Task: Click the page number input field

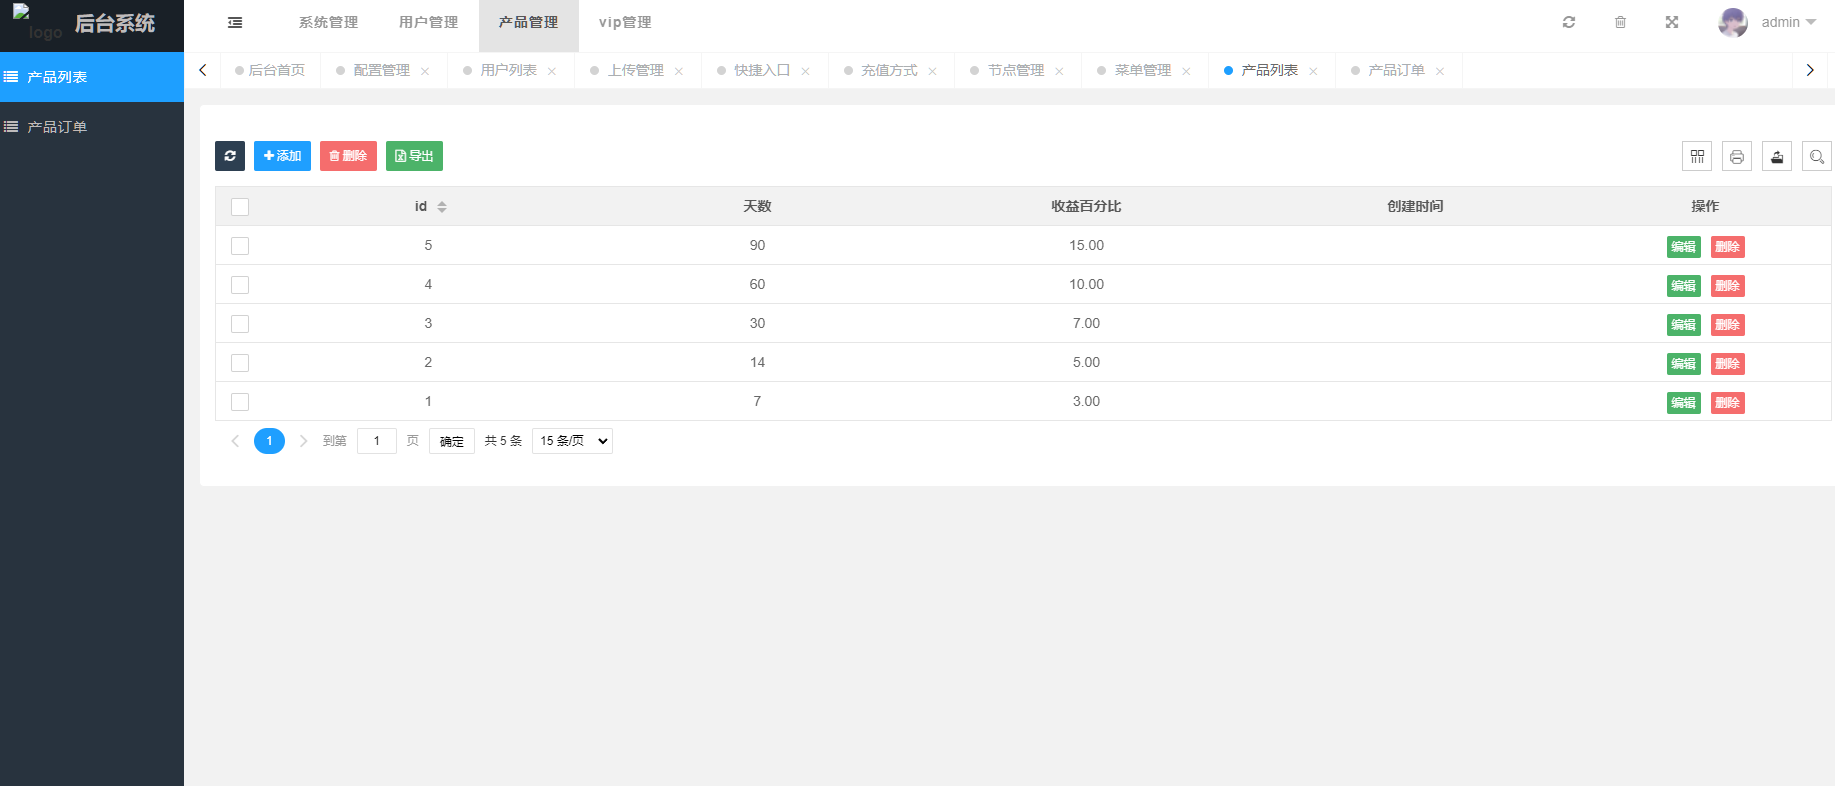Action: (x=377, y=441)
